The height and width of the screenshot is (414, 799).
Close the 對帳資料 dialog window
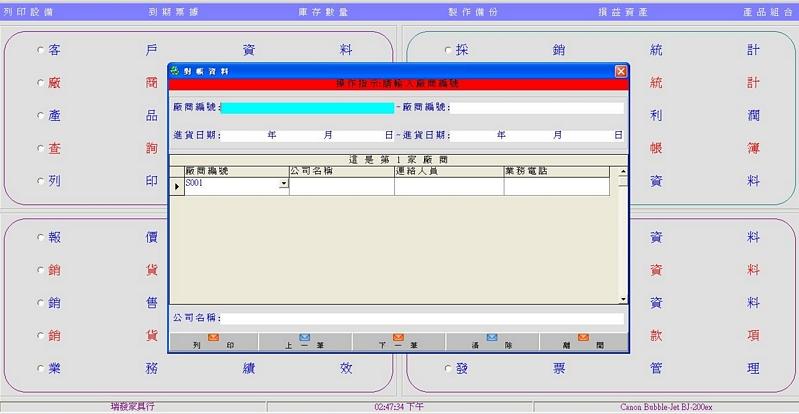pyautogui.click(x=621, y=72)
